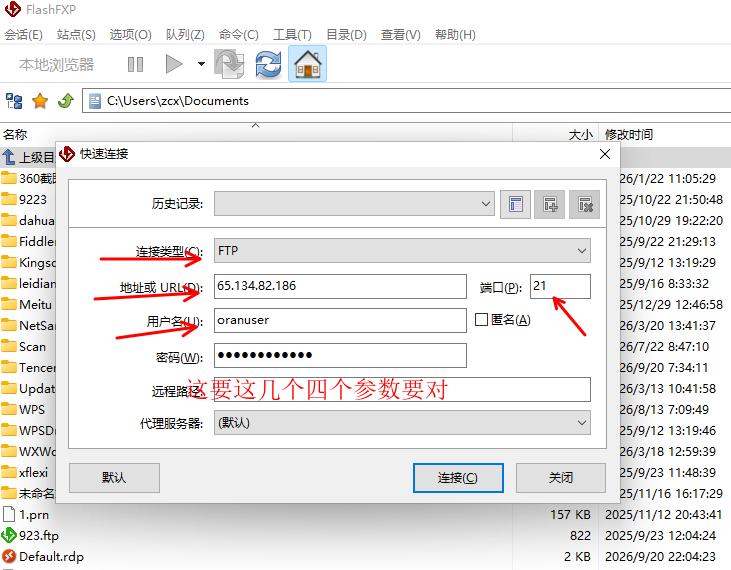The height and width of the screenshot is (570, 731).
Task: Select the 1.prn file
Action: click(34, 515)
